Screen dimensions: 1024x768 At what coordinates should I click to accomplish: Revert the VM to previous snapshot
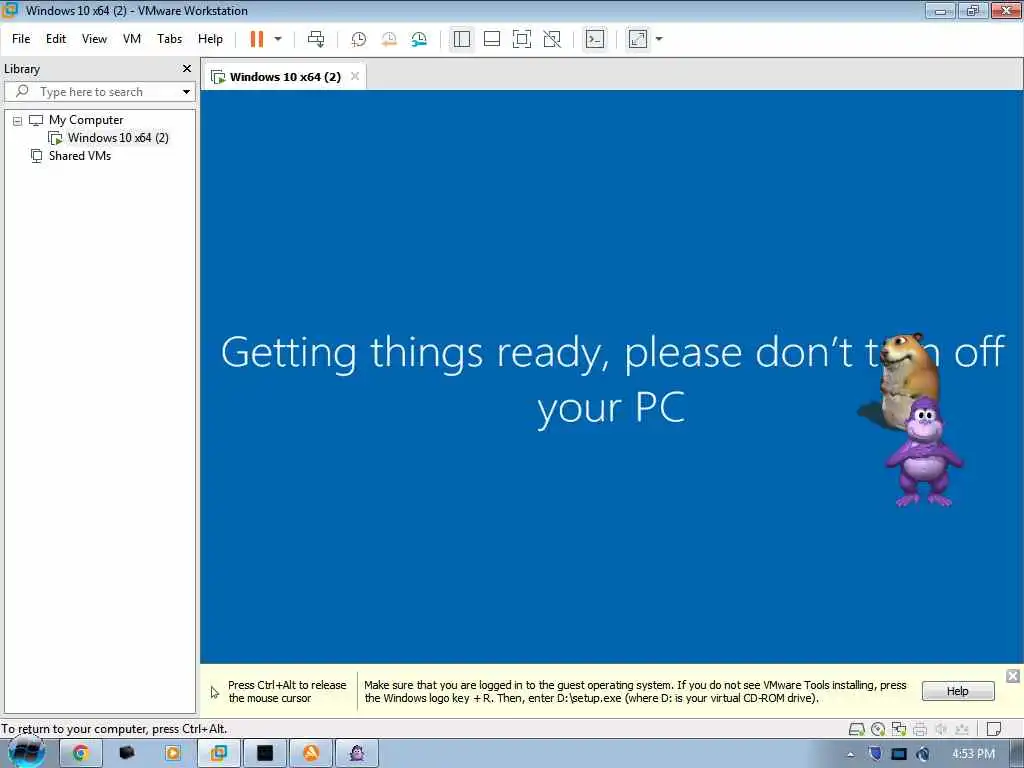coord(389,39)
